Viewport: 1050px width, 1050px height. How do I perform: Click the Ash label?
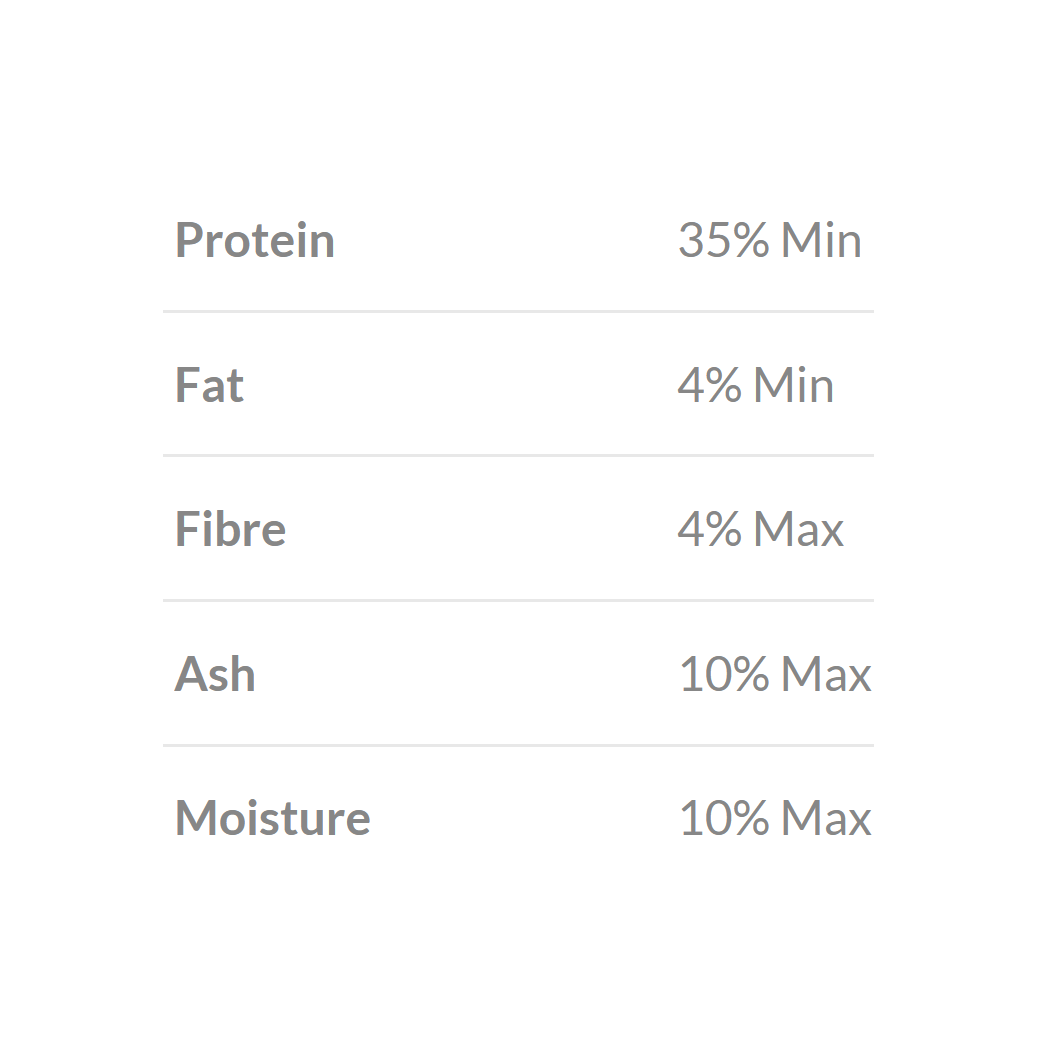click(x=215, y=675)
